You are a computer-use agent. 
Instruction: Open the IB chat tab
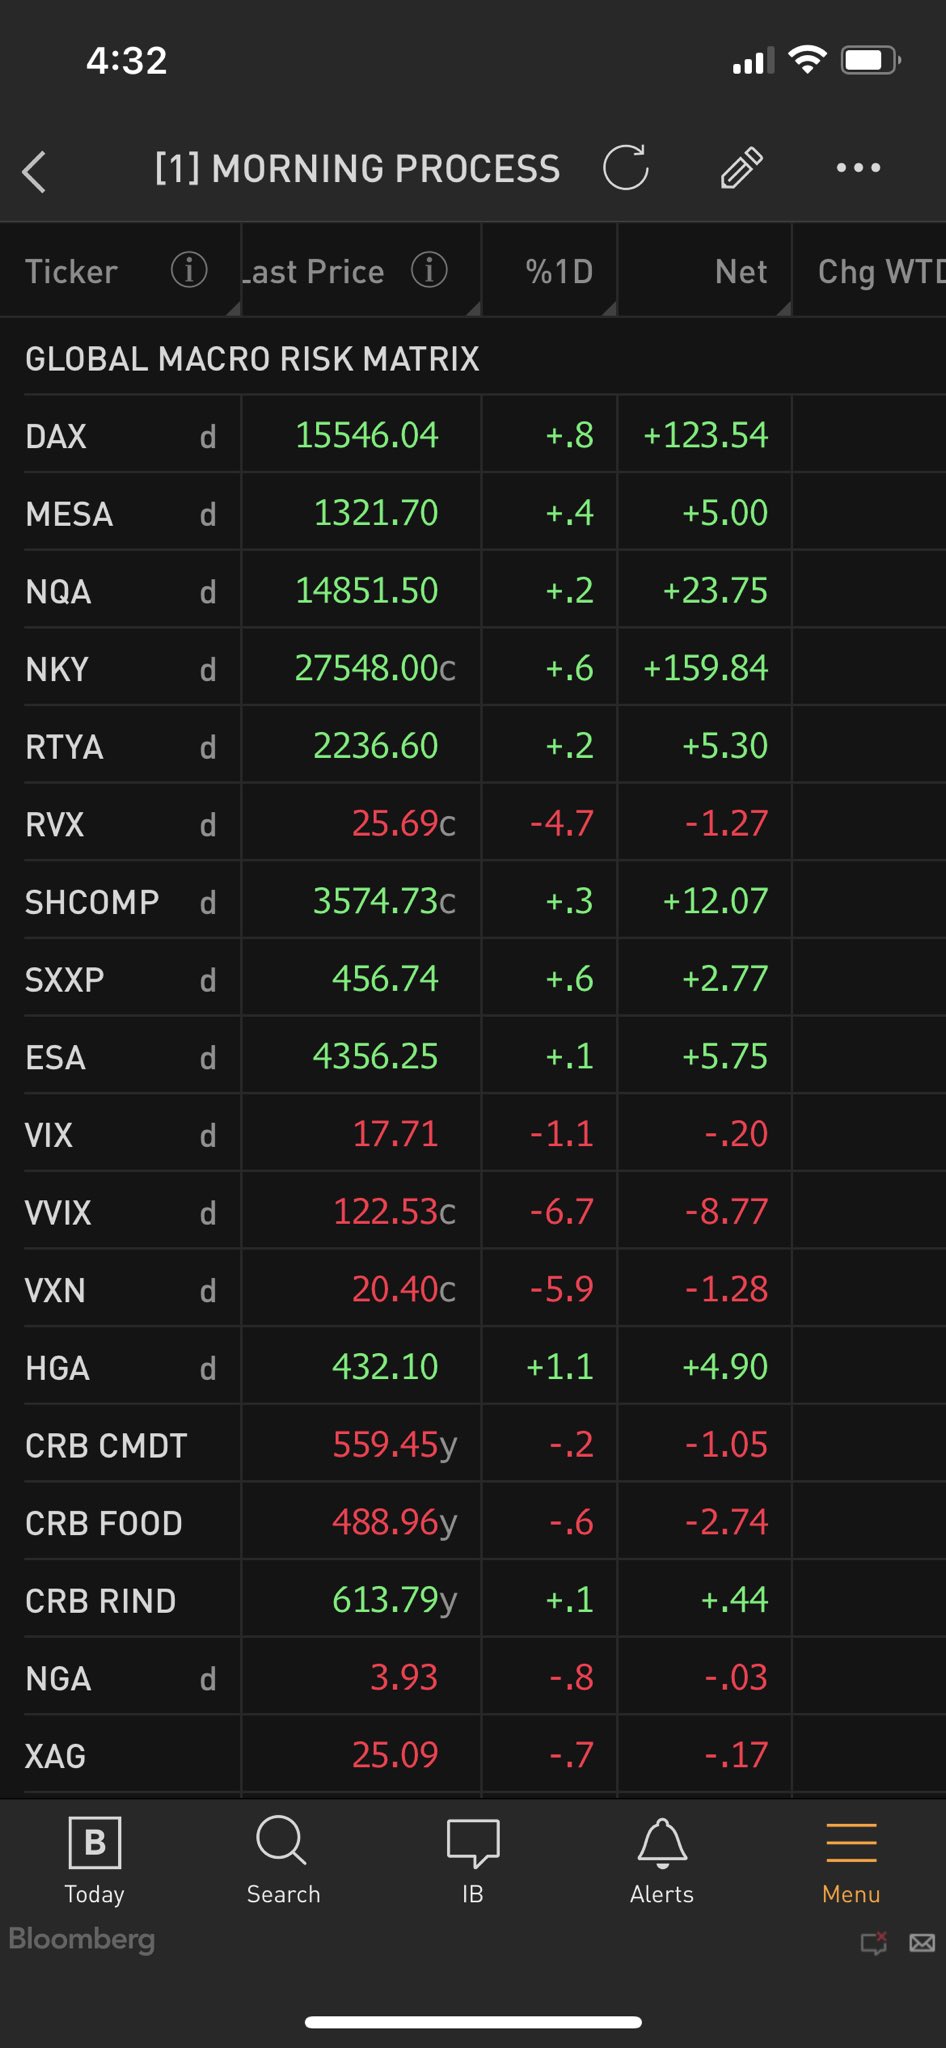point(472,1861)
